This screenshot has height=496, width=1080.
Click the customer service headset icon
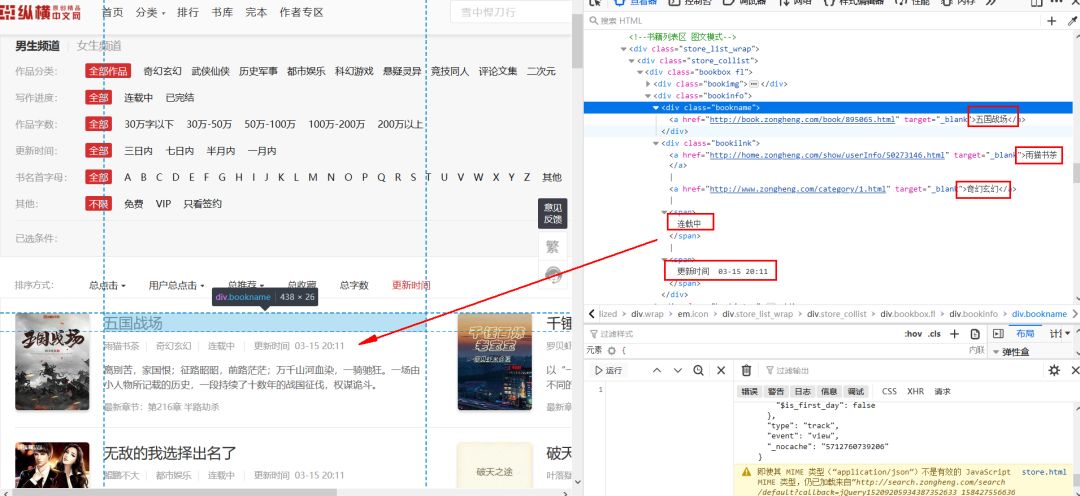(x=553, y=276)
